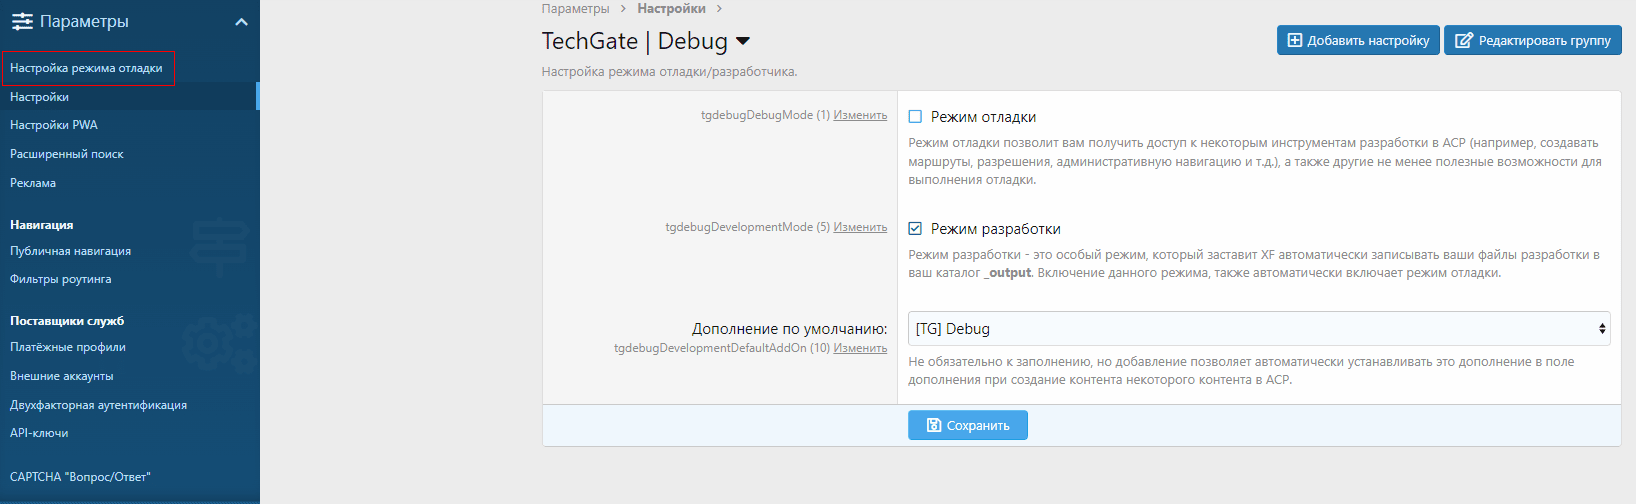Screen dimensions: 1636x504
Task: Collapse the Параметры section chevron
Action: coord(241,22)
